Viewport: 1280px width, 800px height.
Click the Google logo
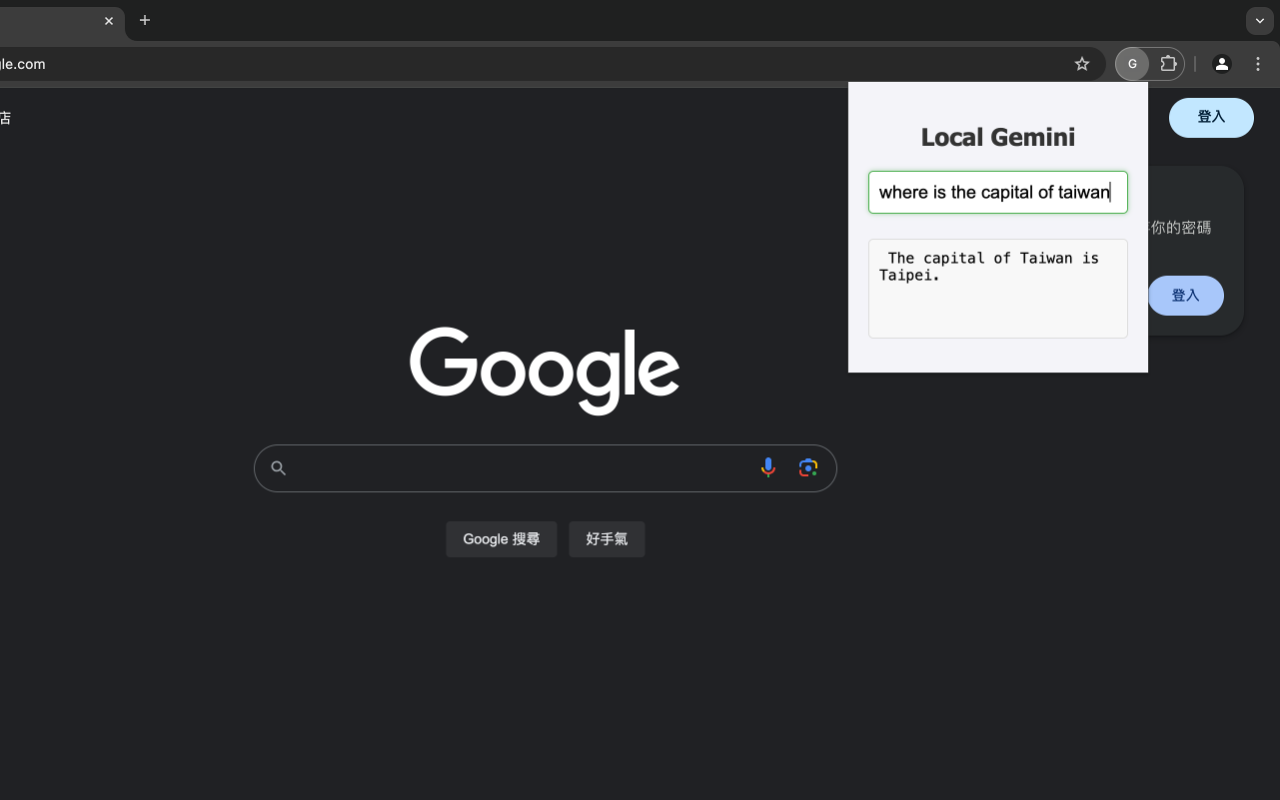tap(545, 371)
